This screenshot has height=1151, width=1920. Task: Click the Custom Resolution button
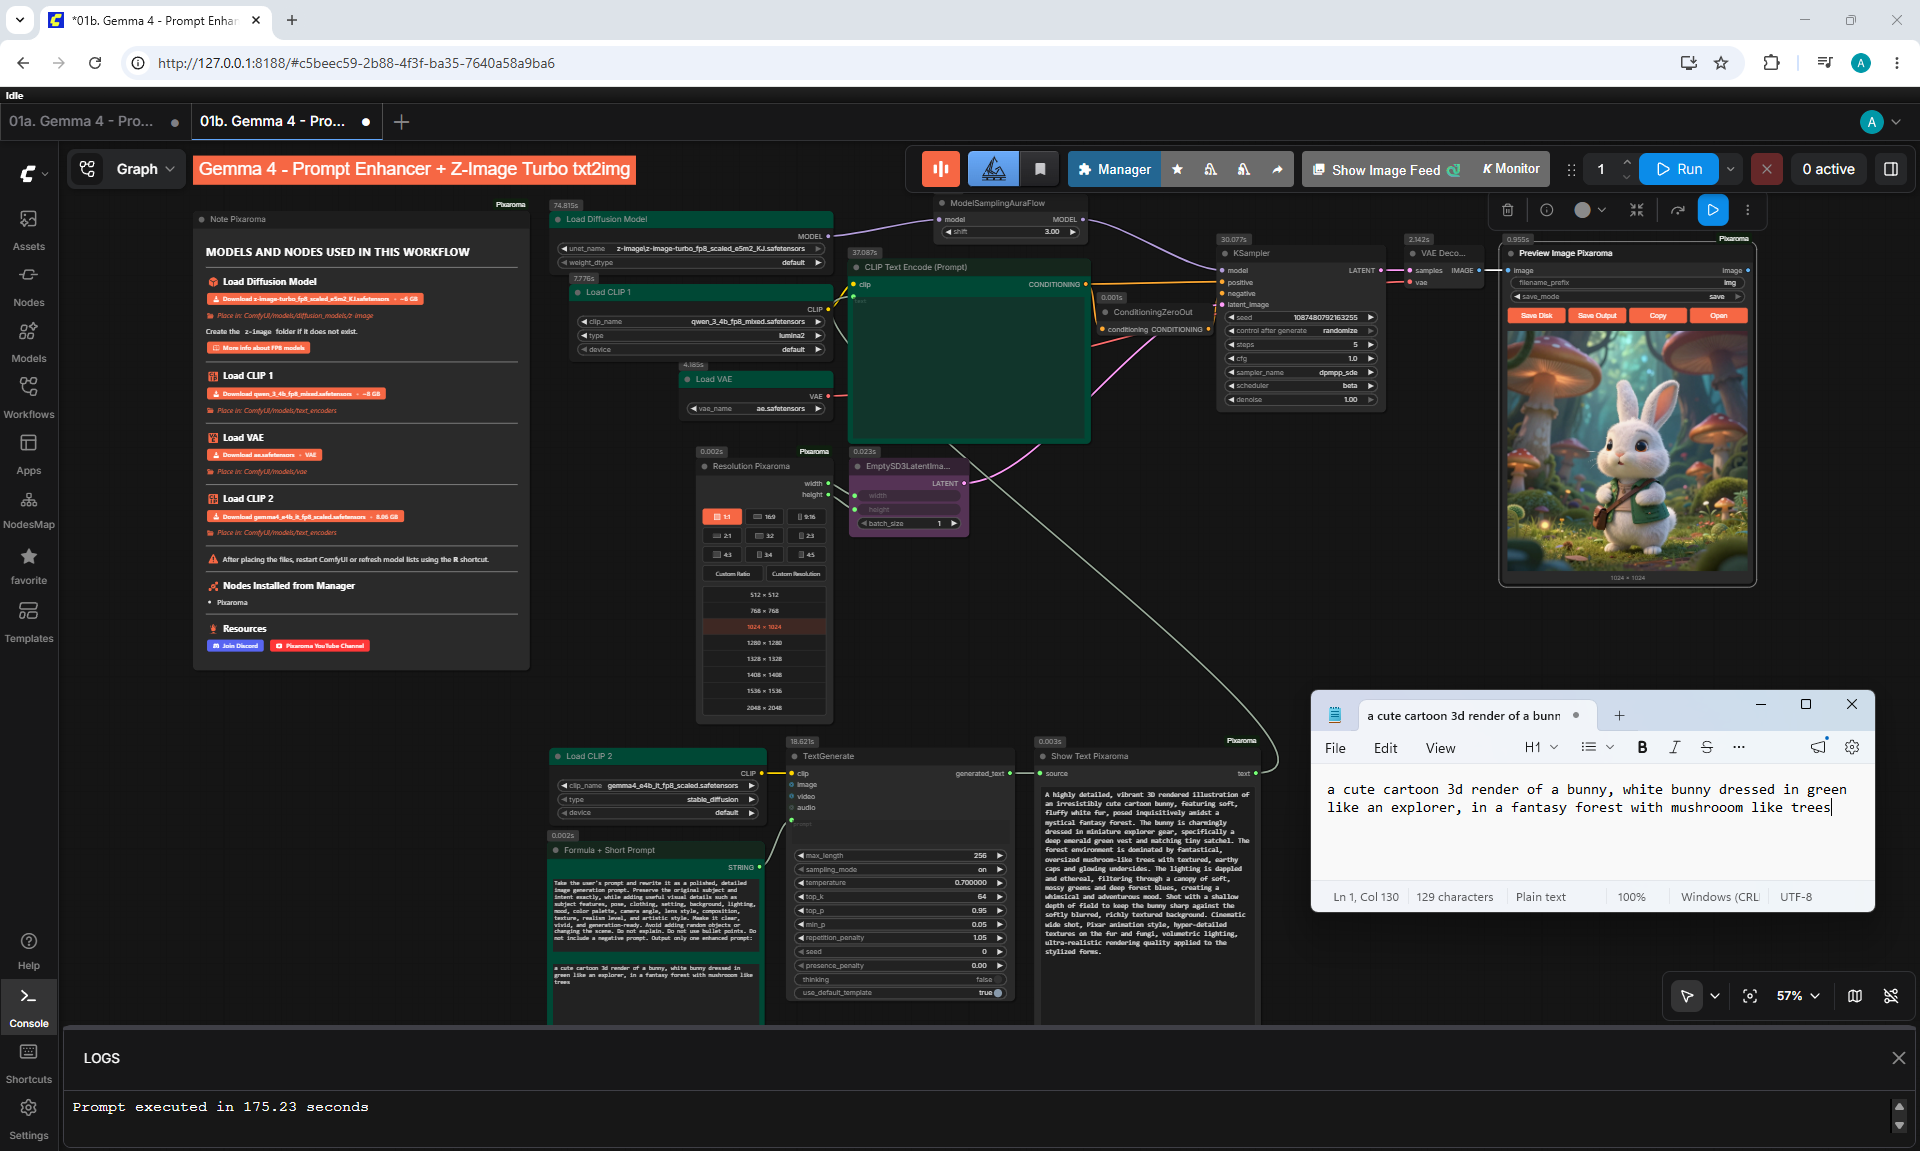(x=796, y=574)
